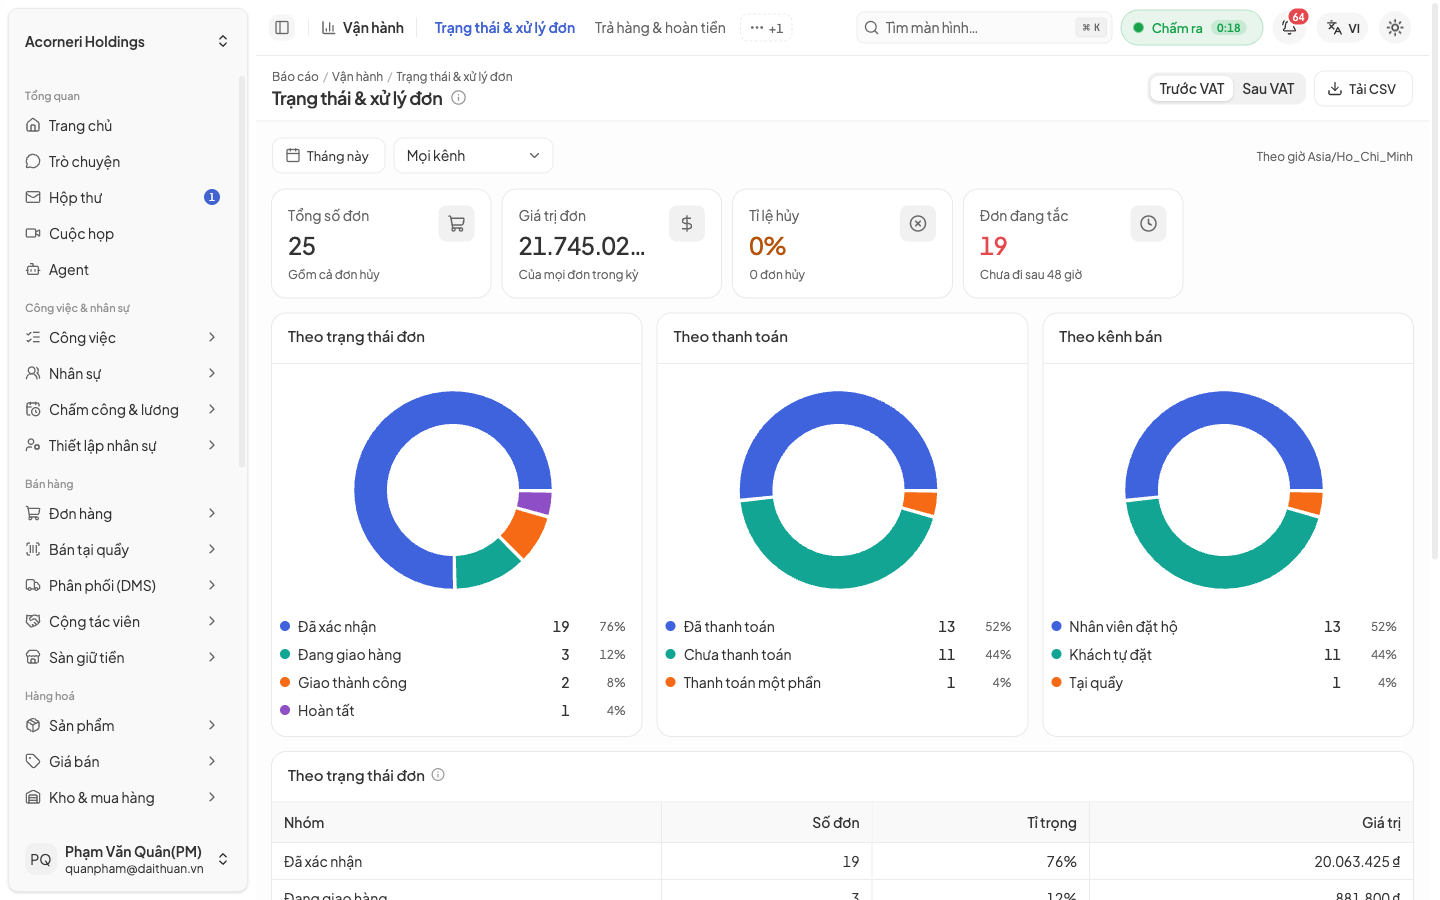Viewport: 1440px width, 900px height.
Task: Click the info icon beside the page title
Action: point(458,98)
